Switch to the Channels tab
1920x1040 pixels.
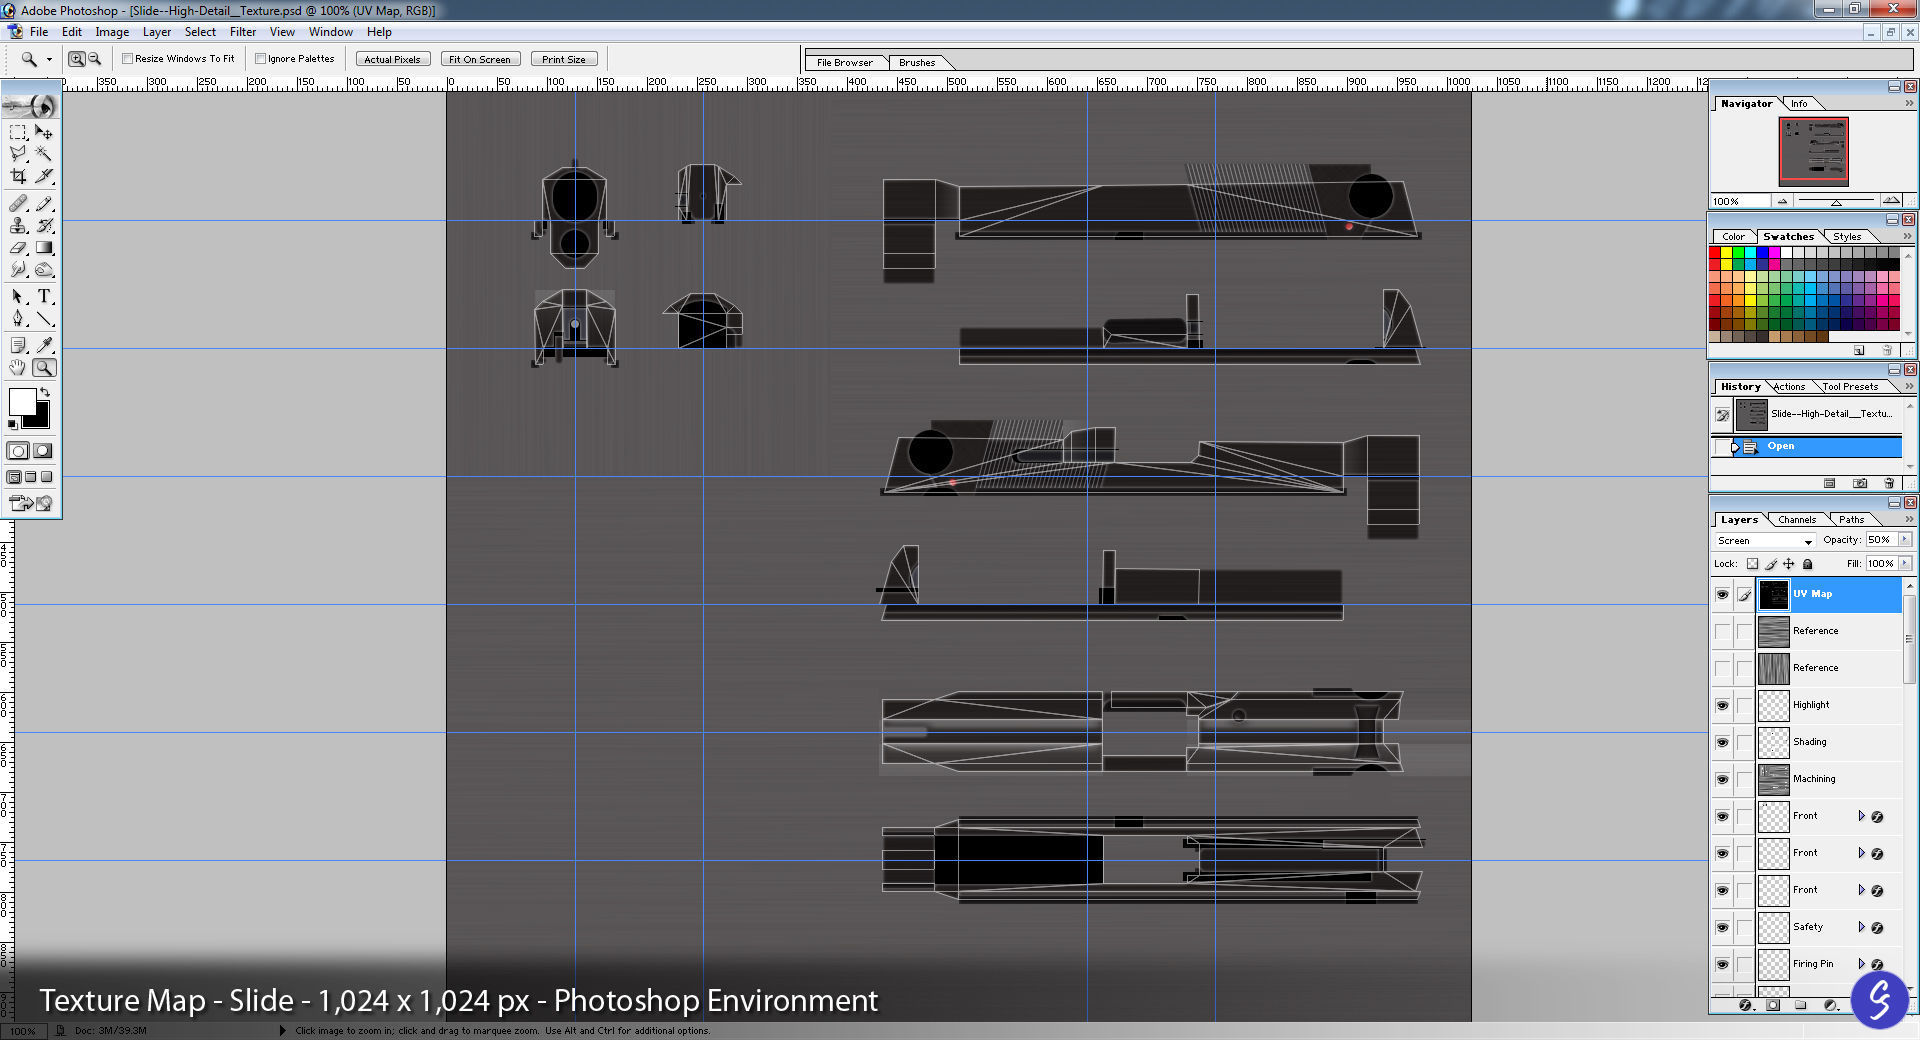click(x=1797, y=520)
